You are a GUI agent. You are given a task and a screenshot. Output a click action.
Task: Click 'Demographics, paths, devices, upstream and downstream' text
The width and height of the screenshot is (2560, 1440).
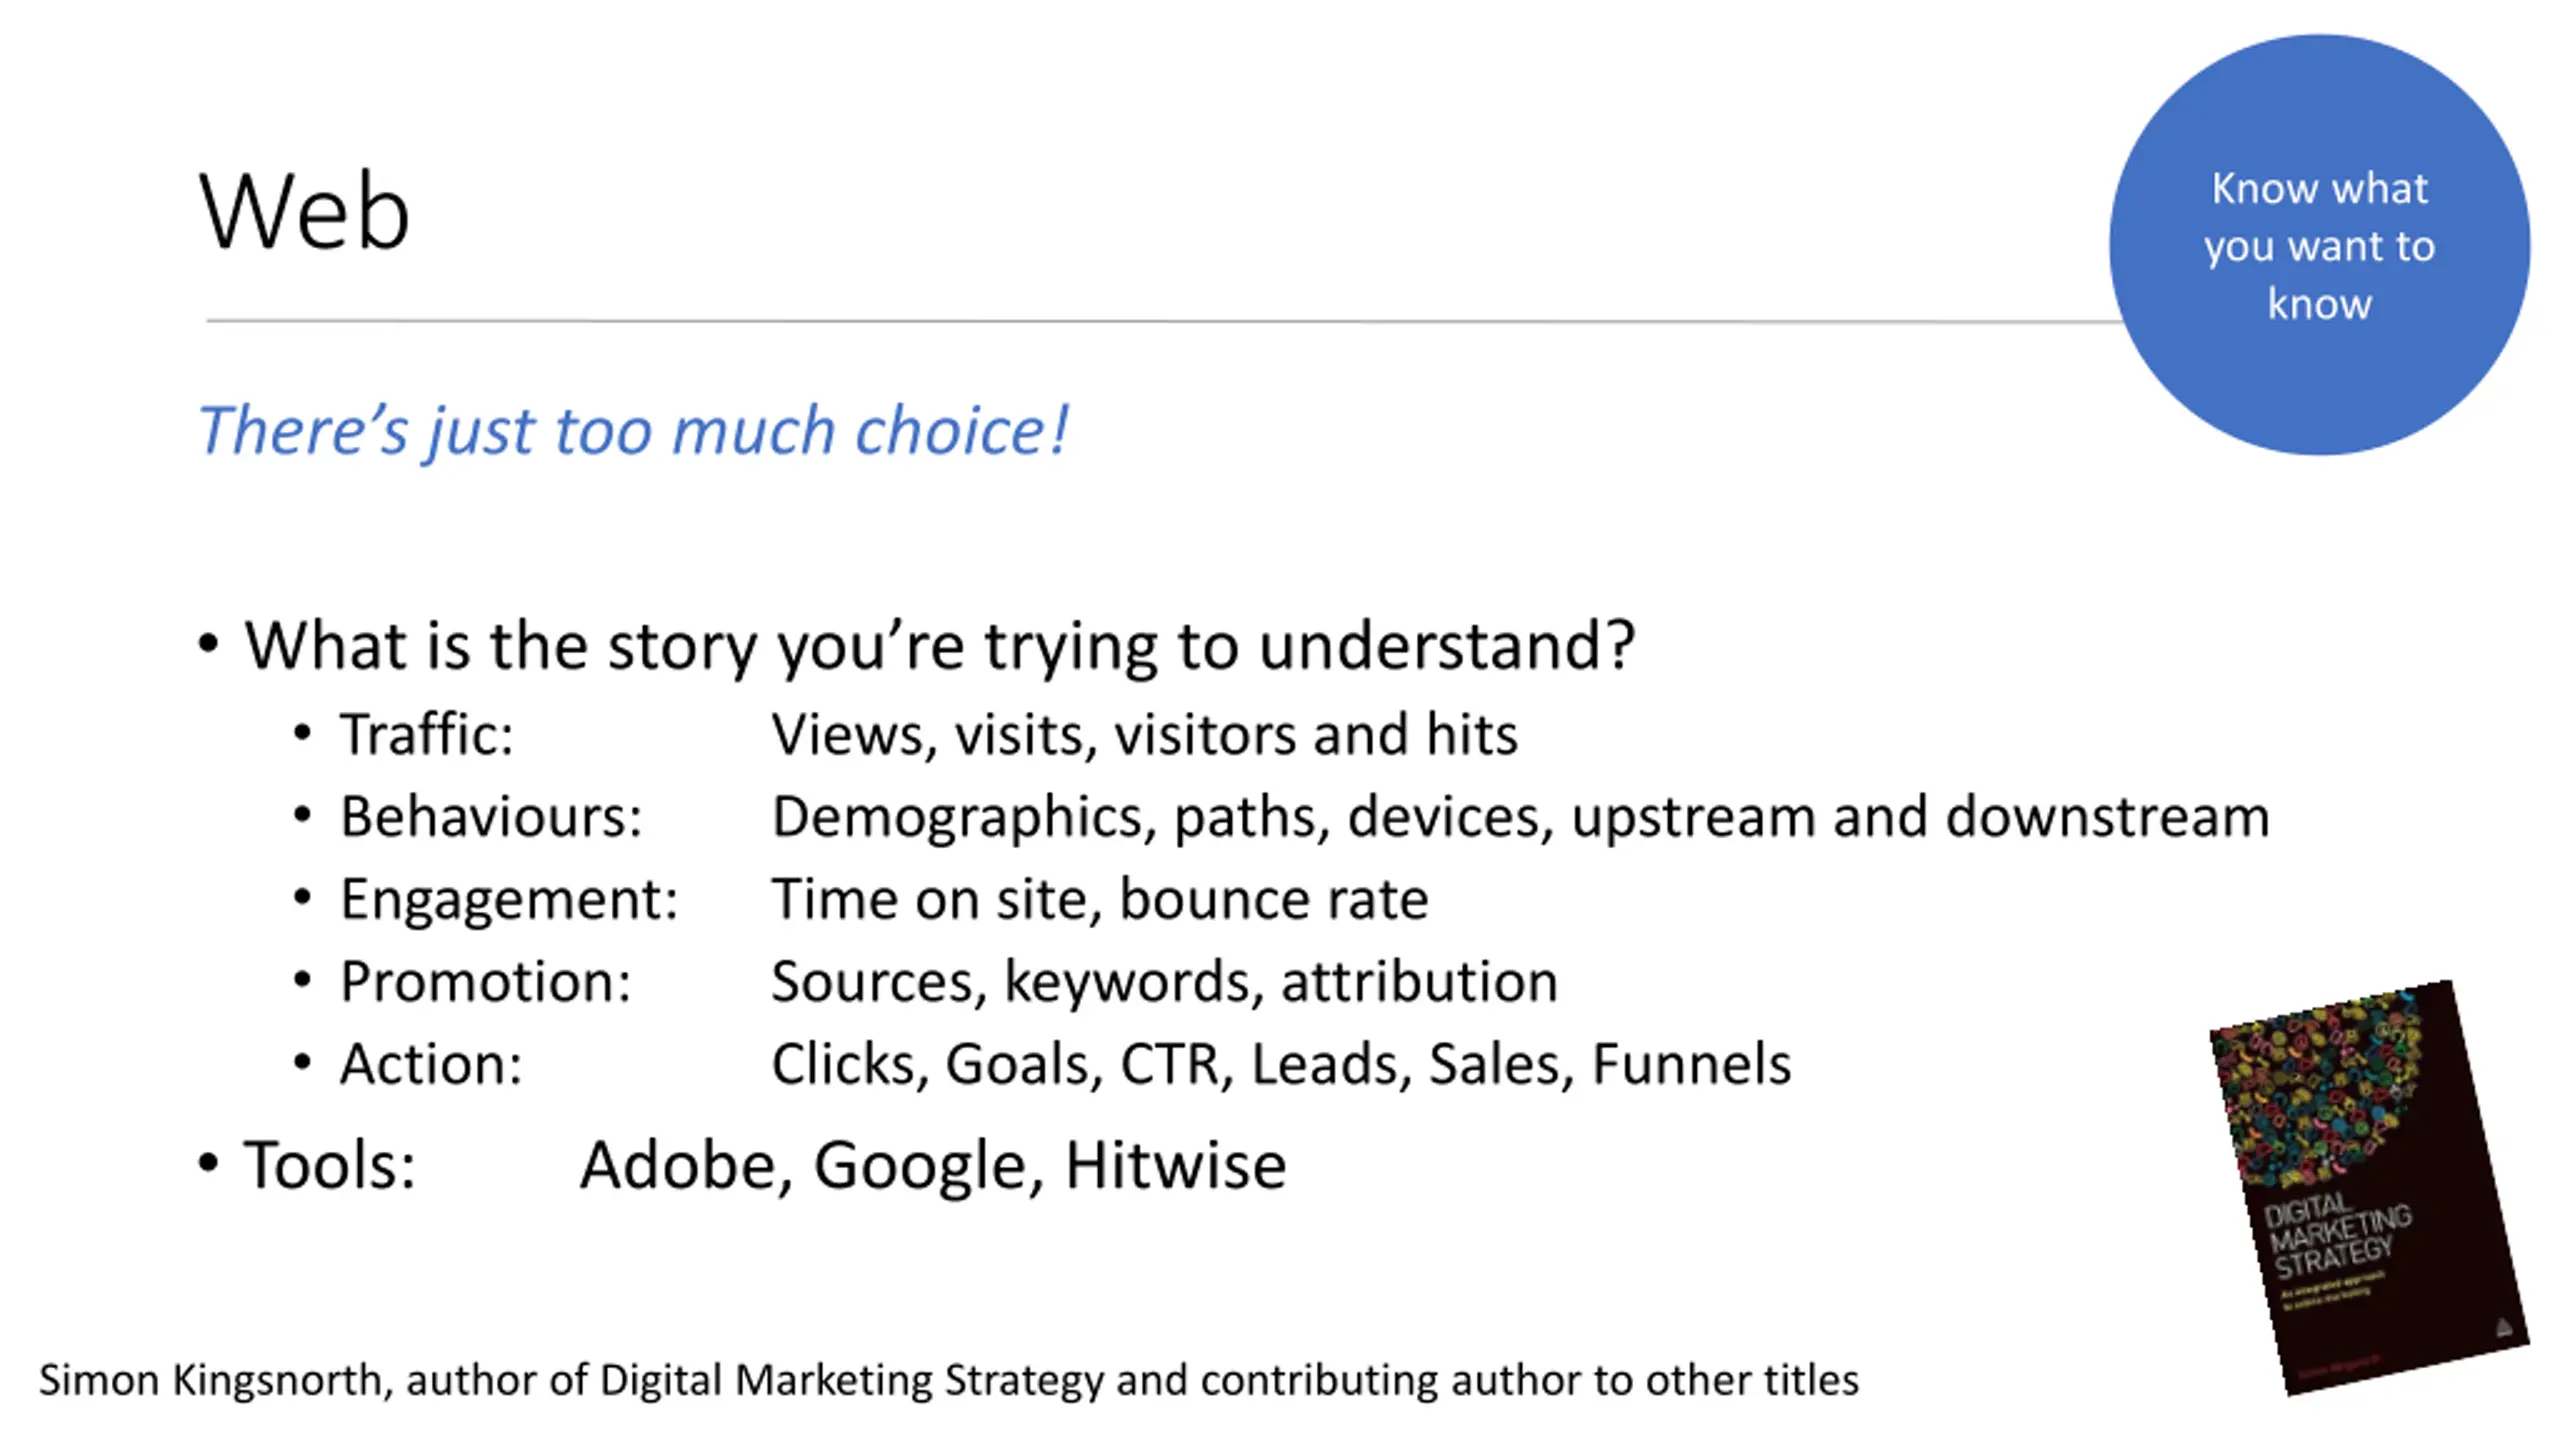[x=1520, y=818]
